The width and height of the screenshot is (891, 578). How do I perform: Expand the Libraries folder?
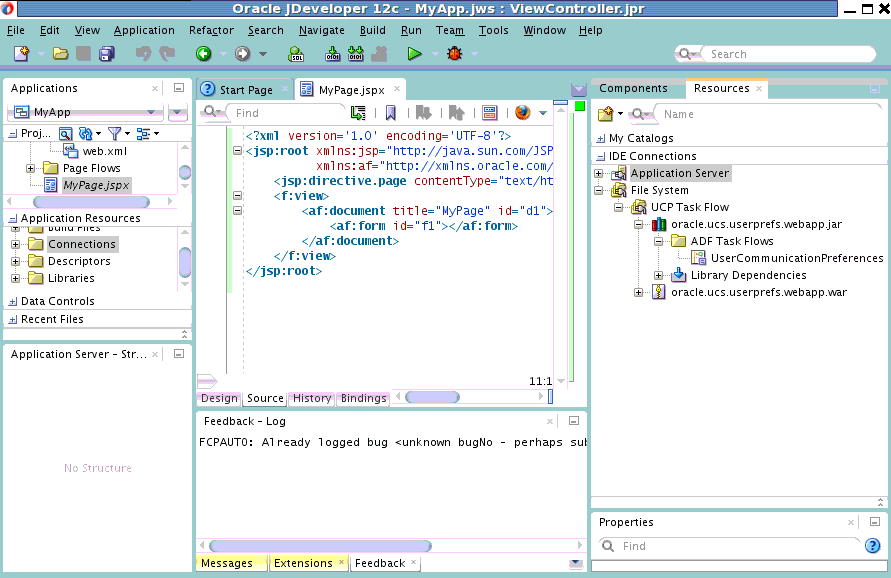(15, 278)
